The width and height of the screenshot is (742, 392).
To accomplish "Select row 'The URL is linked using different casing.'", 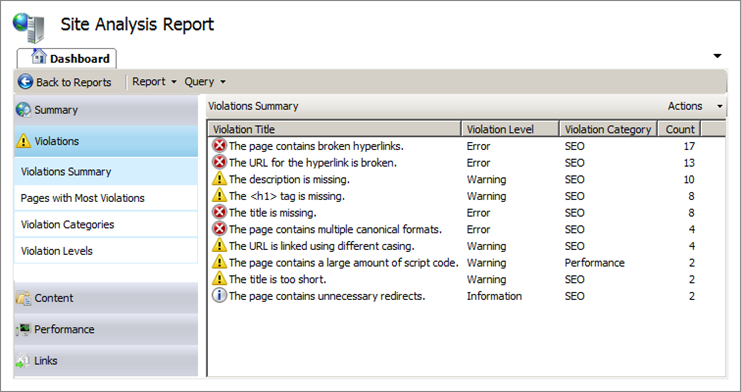I will pyautogui.click(x=466, y=246).
